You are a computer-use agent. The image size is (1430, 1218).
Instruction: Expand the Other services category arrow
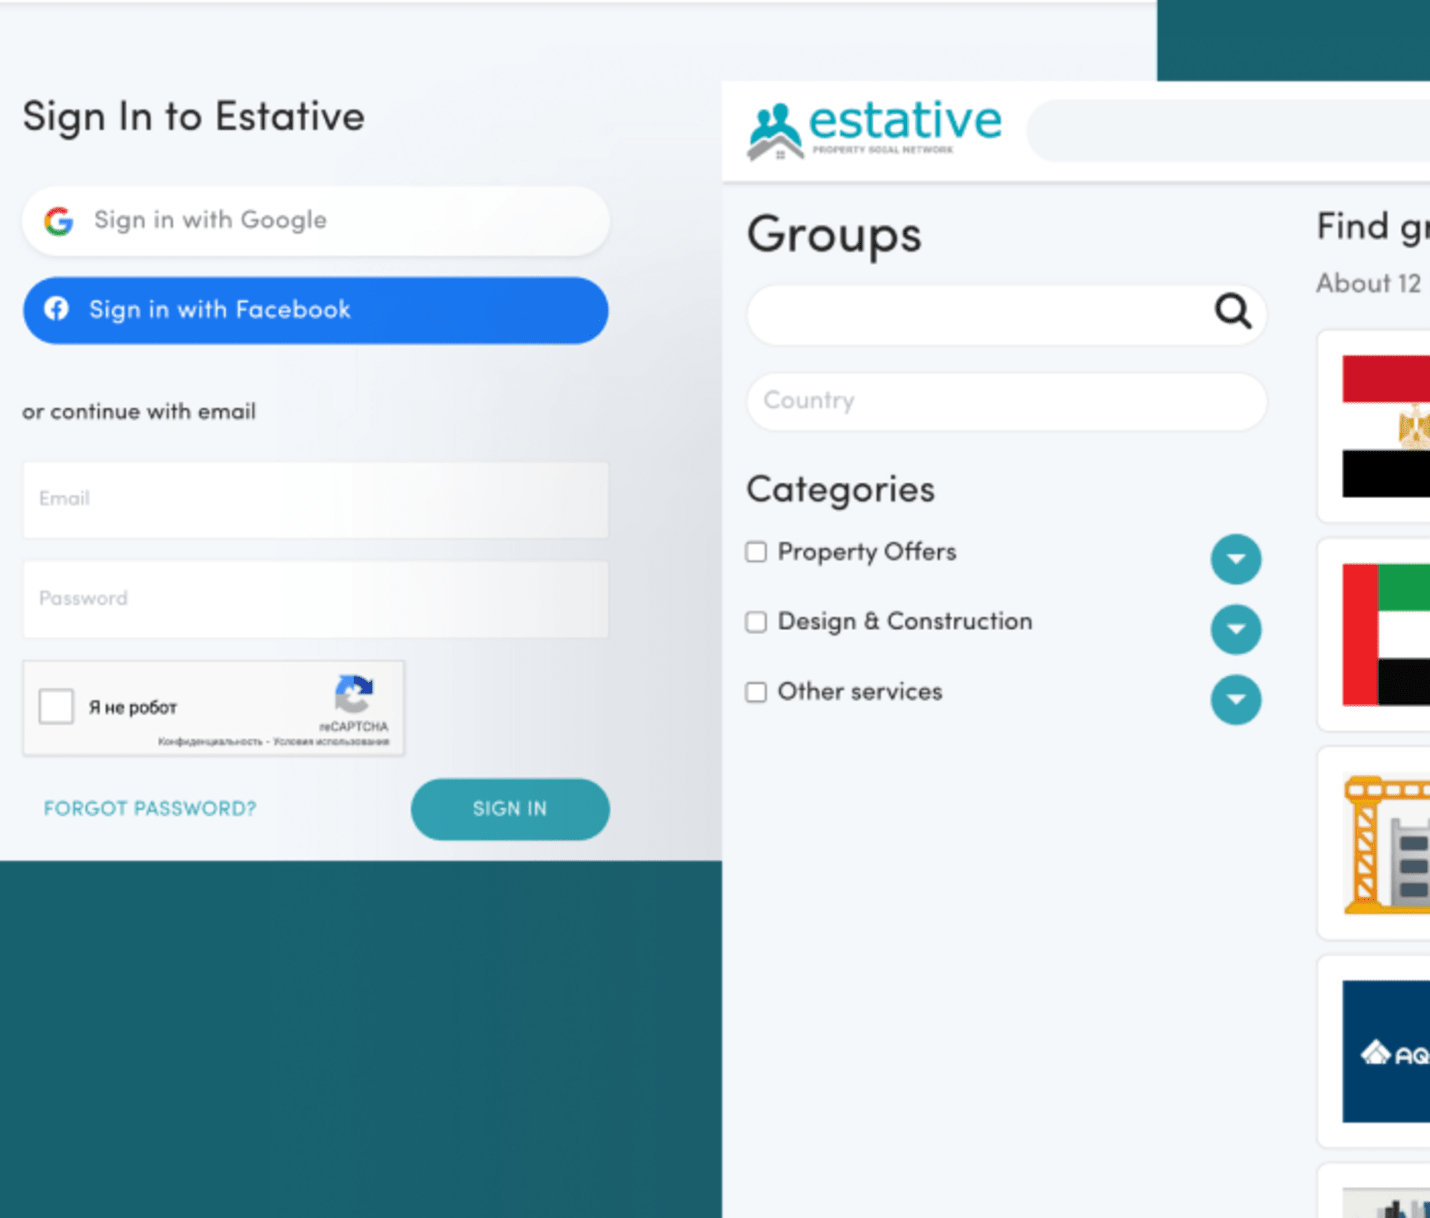click(1236, 699)
